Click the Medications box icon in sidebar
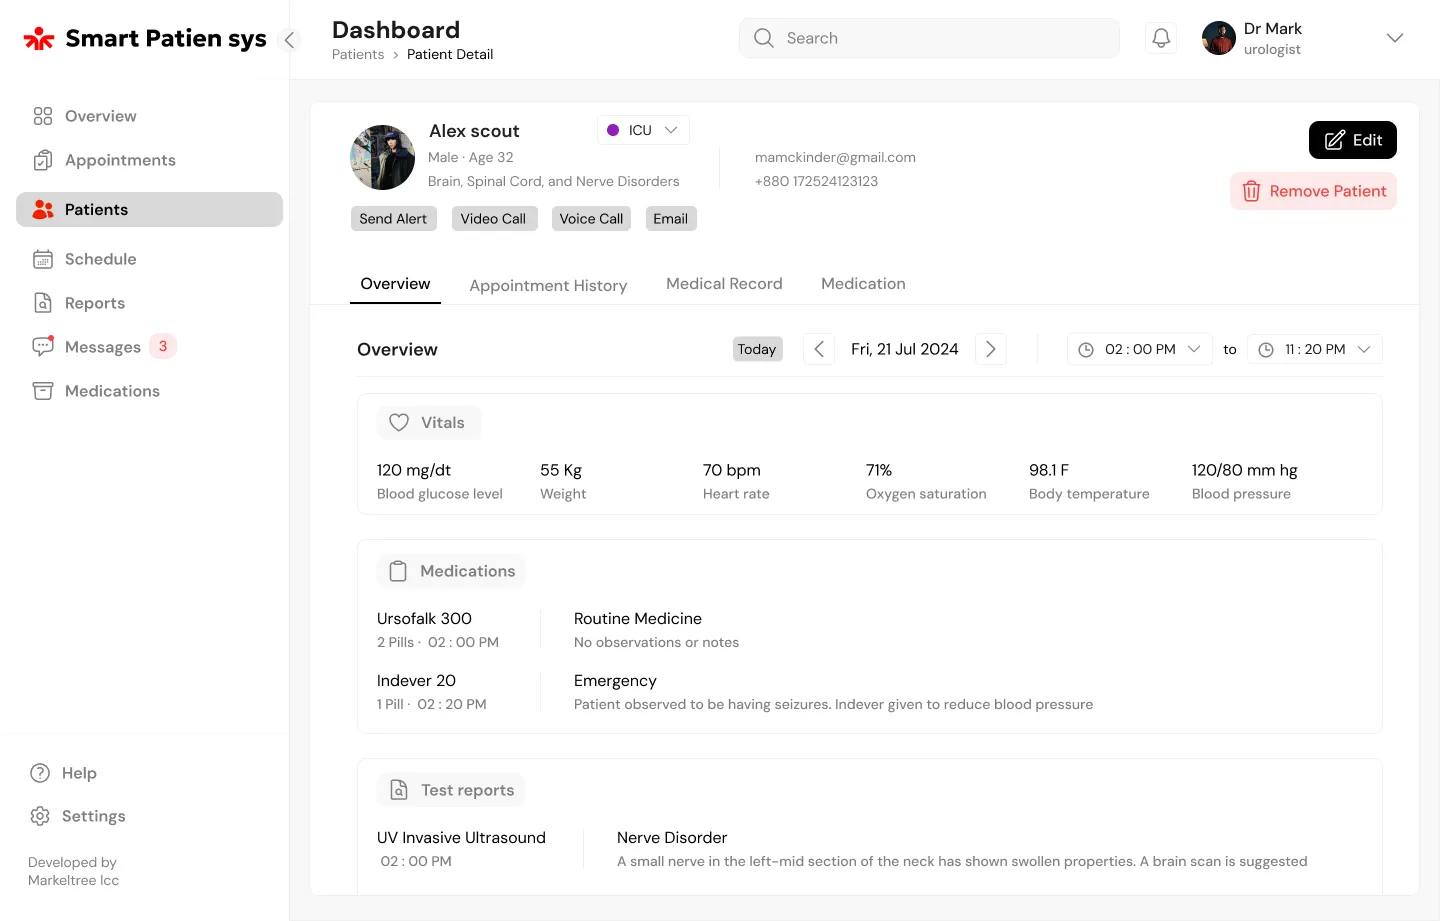The width and height of the screenshot is (1440, 921). (42, 391)
